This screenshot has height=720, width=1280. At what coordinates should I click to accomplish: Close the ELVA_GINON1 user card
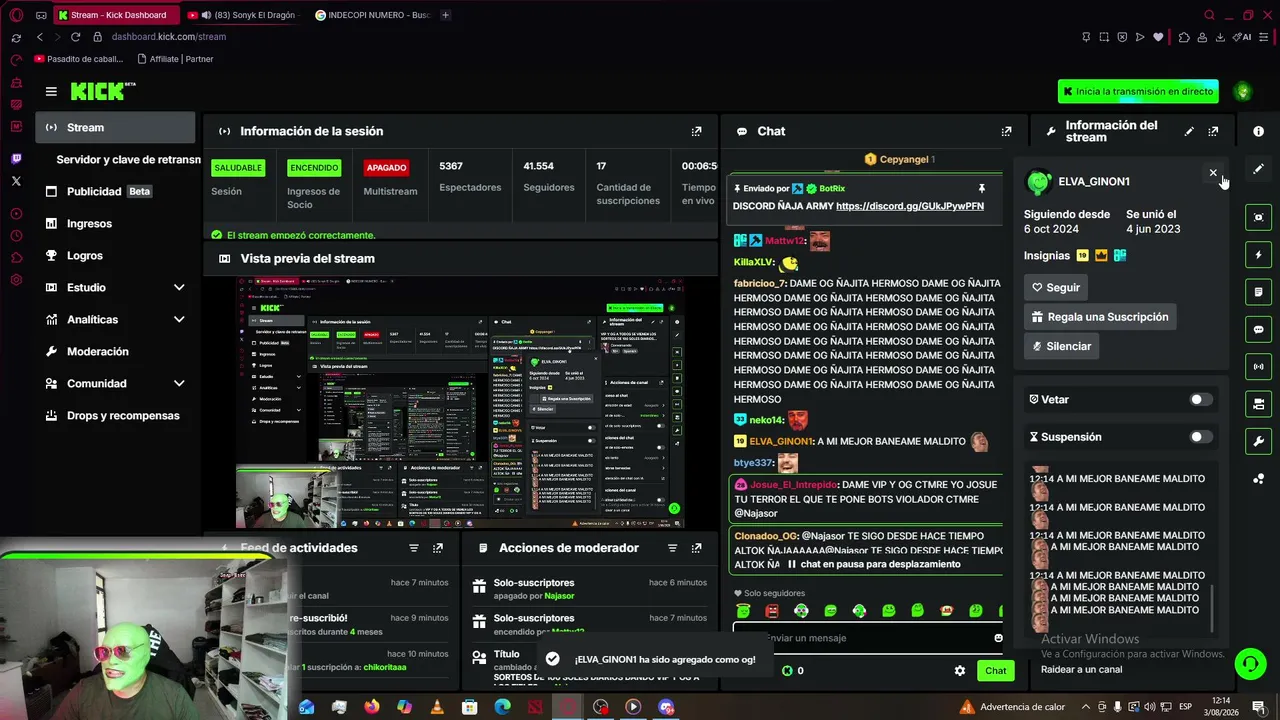click(x=1213, y=173)
